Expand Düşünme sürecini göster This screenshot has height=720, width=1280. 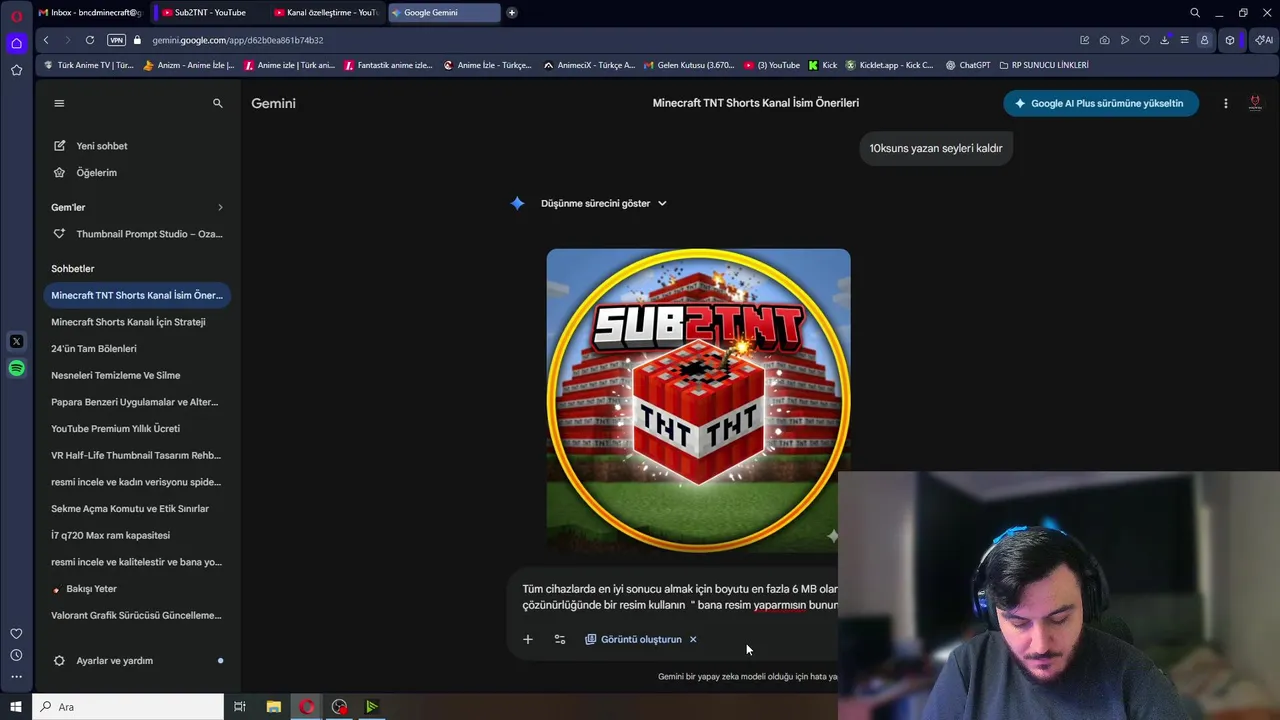pos(604,203)
